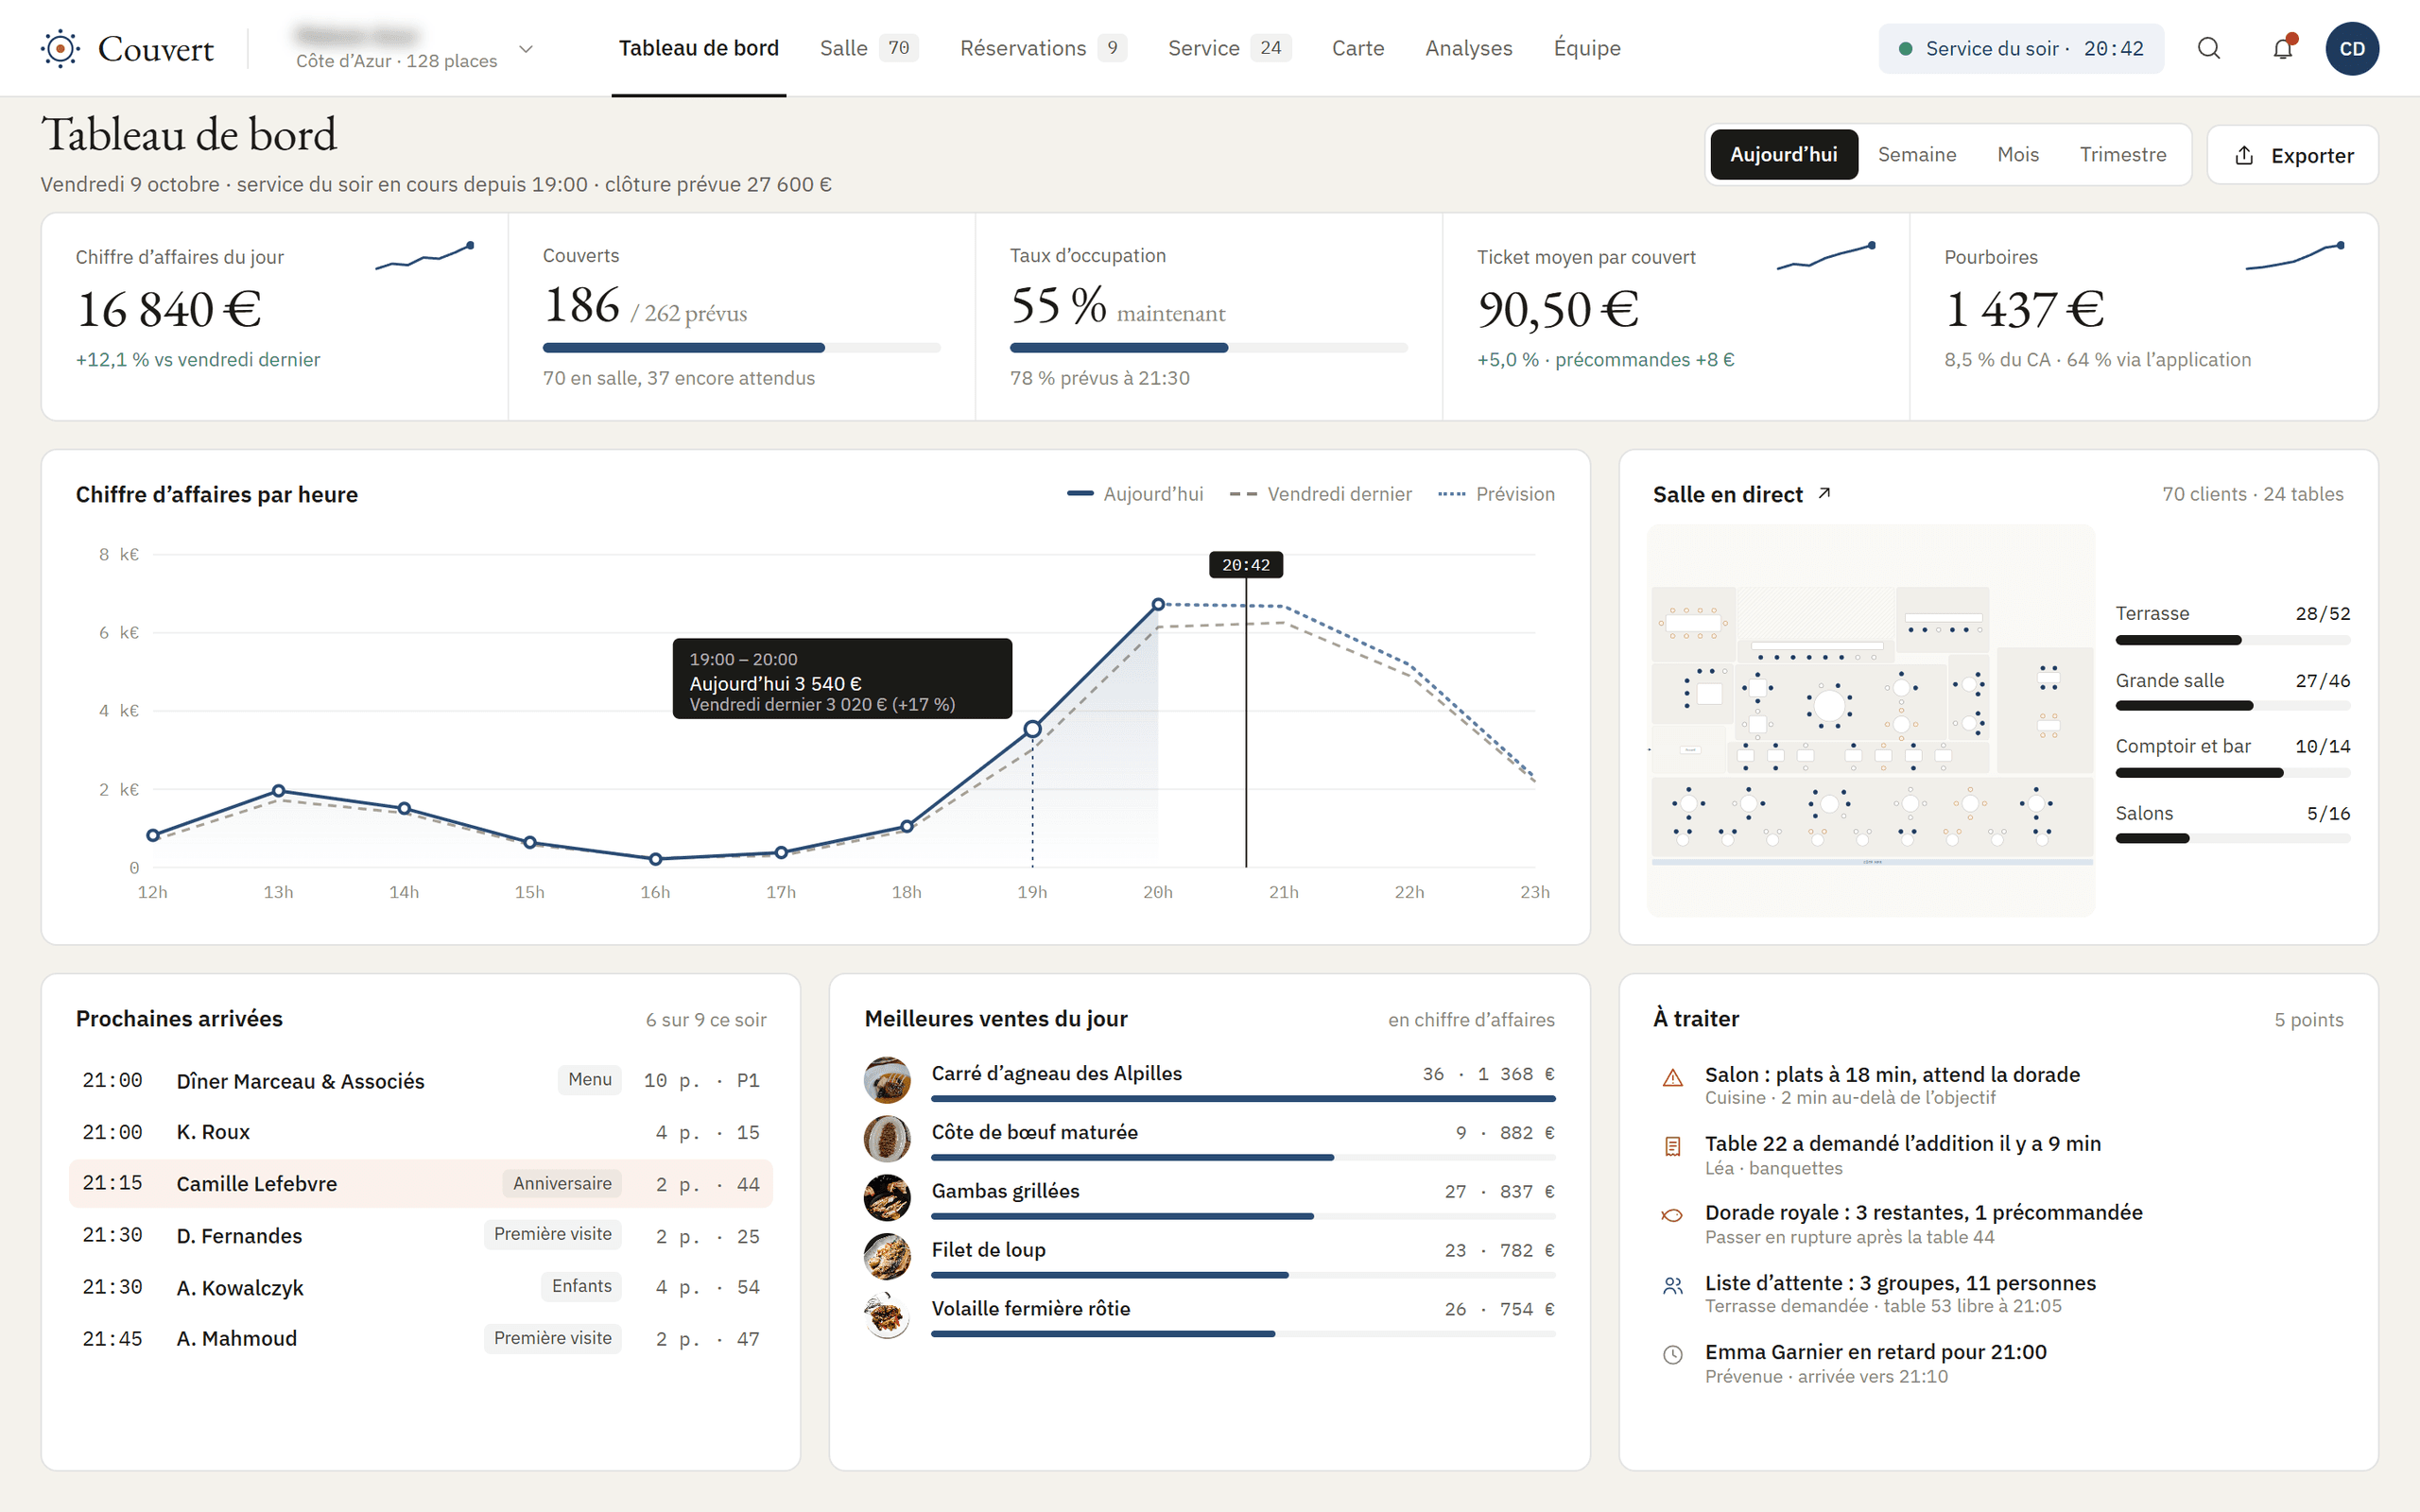Viewport: 2420px width, 1512px height.
Task: Toggle Prévision legend series
Action: pyautogui.click(x=1496, y=494)
